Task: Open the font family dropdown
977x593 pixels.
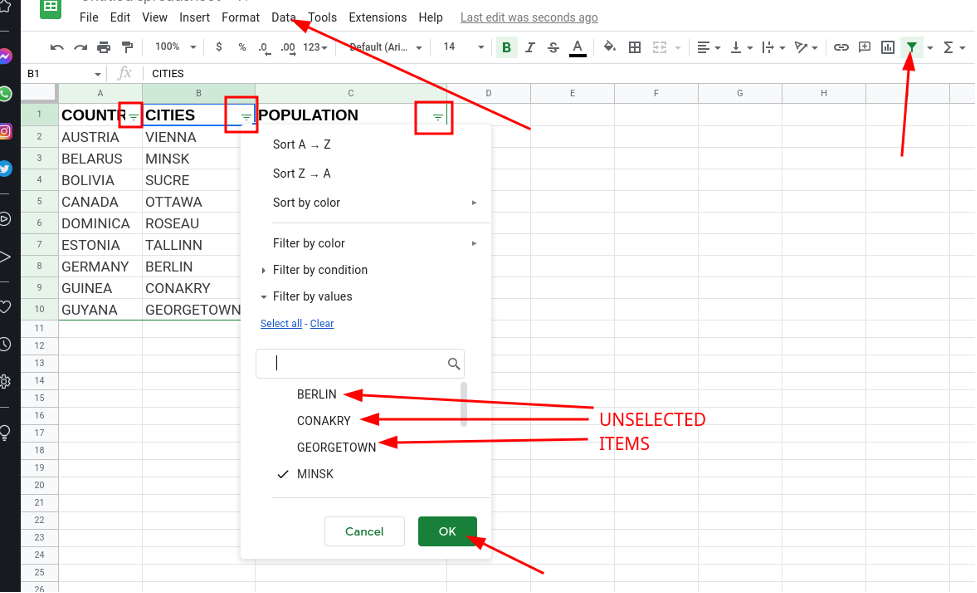Action: coord(386,47)
